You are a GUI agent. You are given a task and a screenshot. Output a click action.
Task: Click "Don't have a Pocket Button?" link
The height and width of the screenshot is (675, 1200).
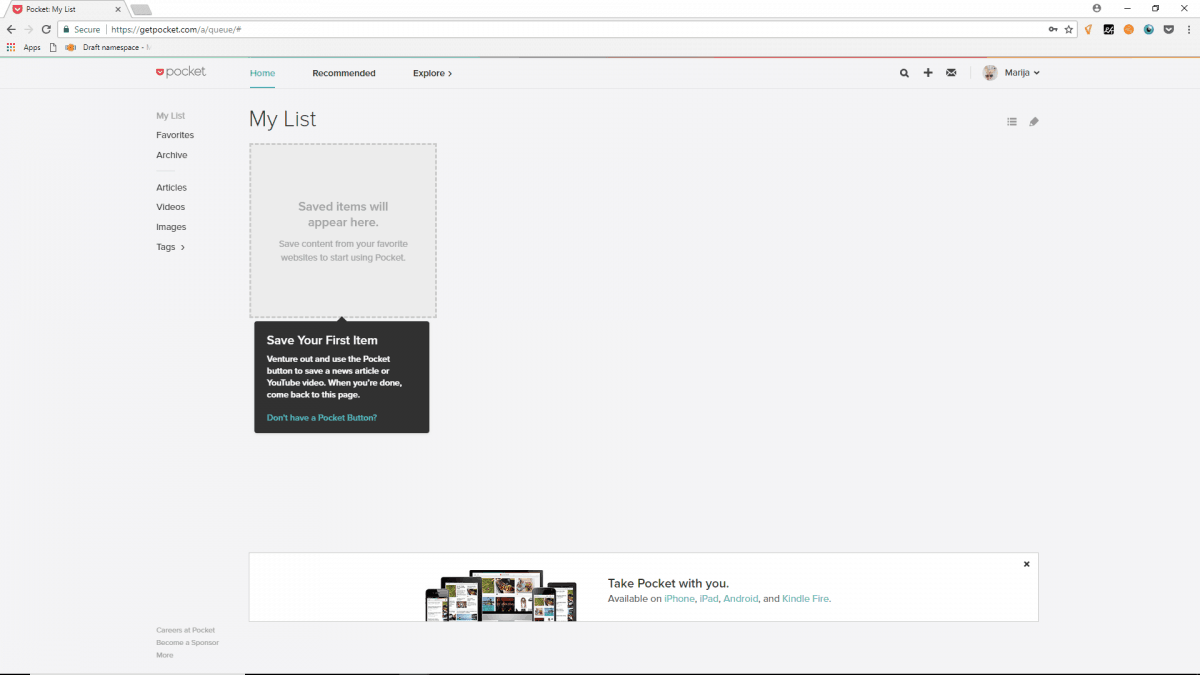(x=322, y=417)
